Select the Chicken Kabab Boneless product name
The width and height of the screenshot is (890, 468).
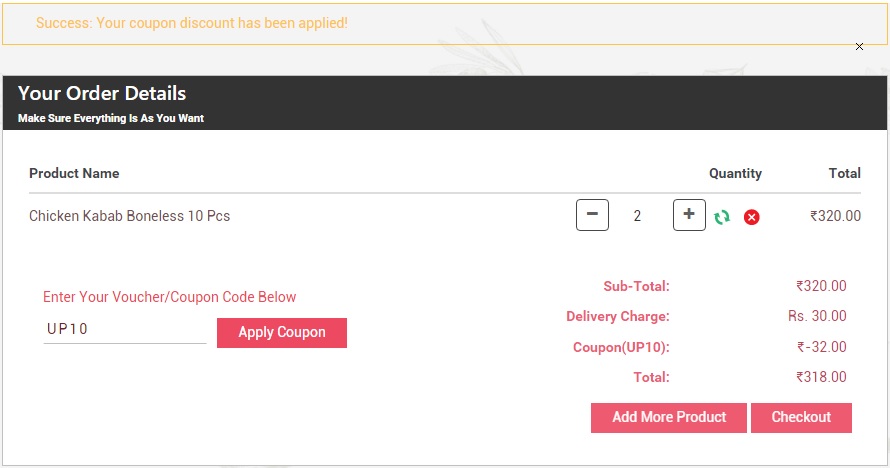129,216
